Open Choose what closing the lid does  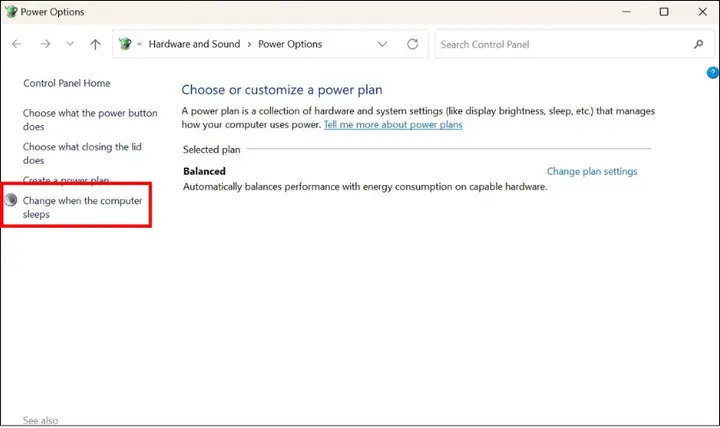point(82,153)
